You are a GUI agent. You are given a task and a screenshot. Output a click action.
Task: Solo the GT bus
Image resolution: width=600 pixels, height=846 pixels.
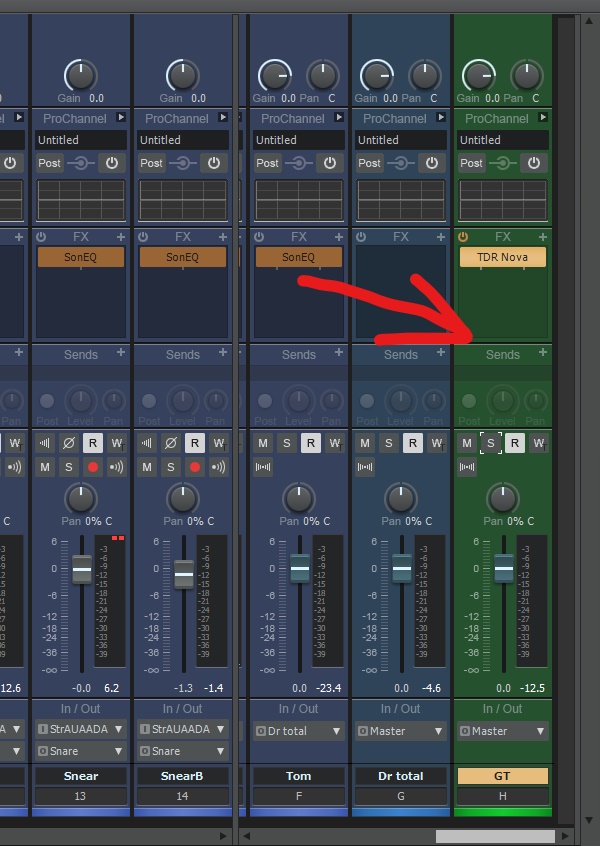tap(490, 443)
